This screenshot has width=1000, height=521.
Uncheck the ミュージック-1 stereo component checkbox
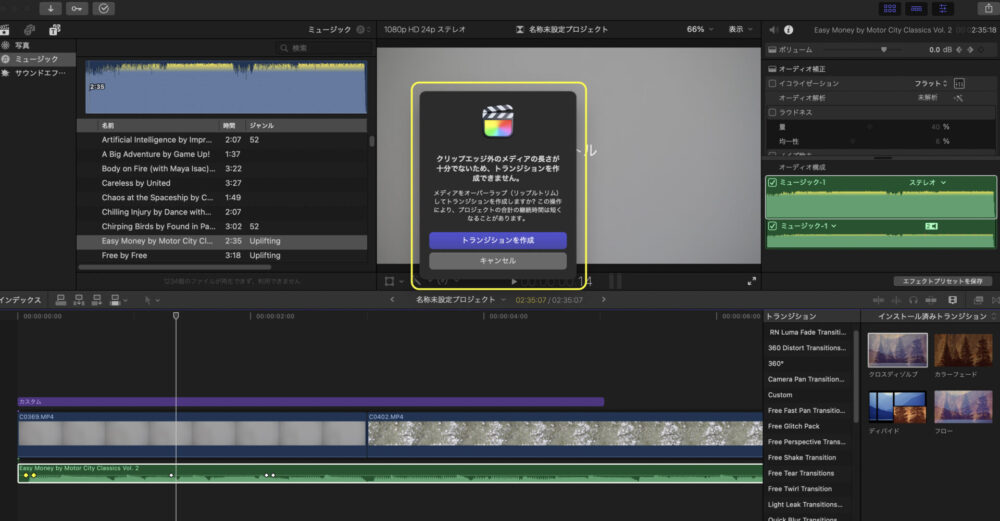[x=772, y=183]
